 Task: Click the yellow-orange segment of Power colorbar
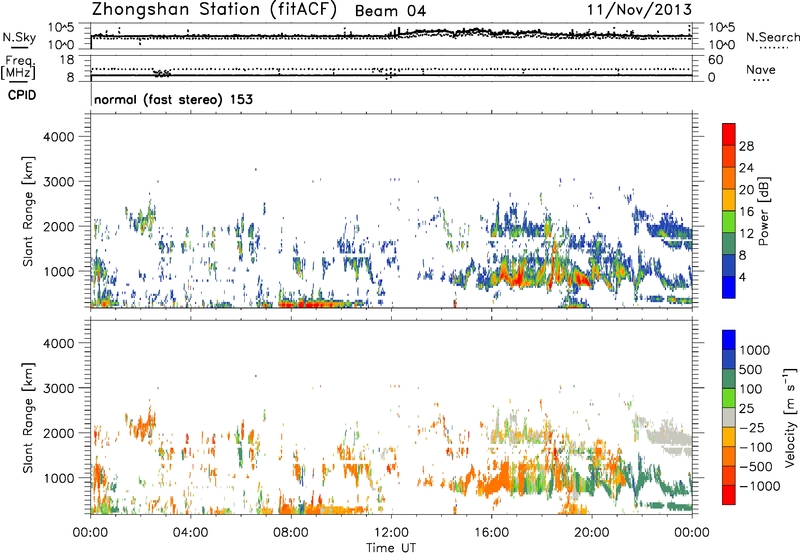point(729,200)
